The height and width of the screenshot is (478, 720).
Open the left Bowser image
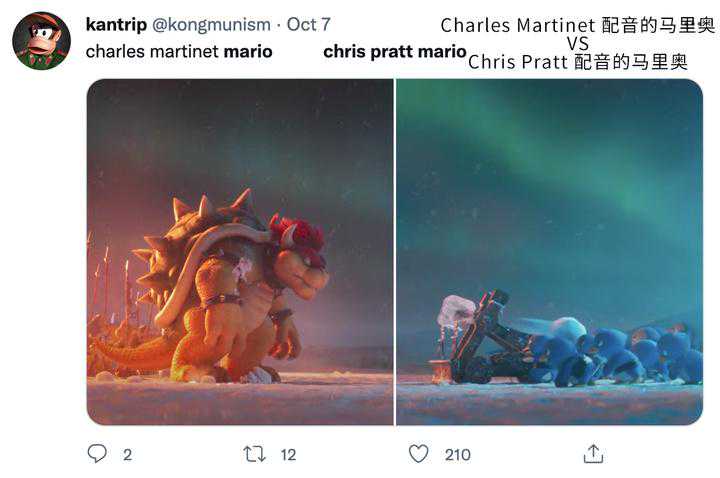click(x=240, y=252)
